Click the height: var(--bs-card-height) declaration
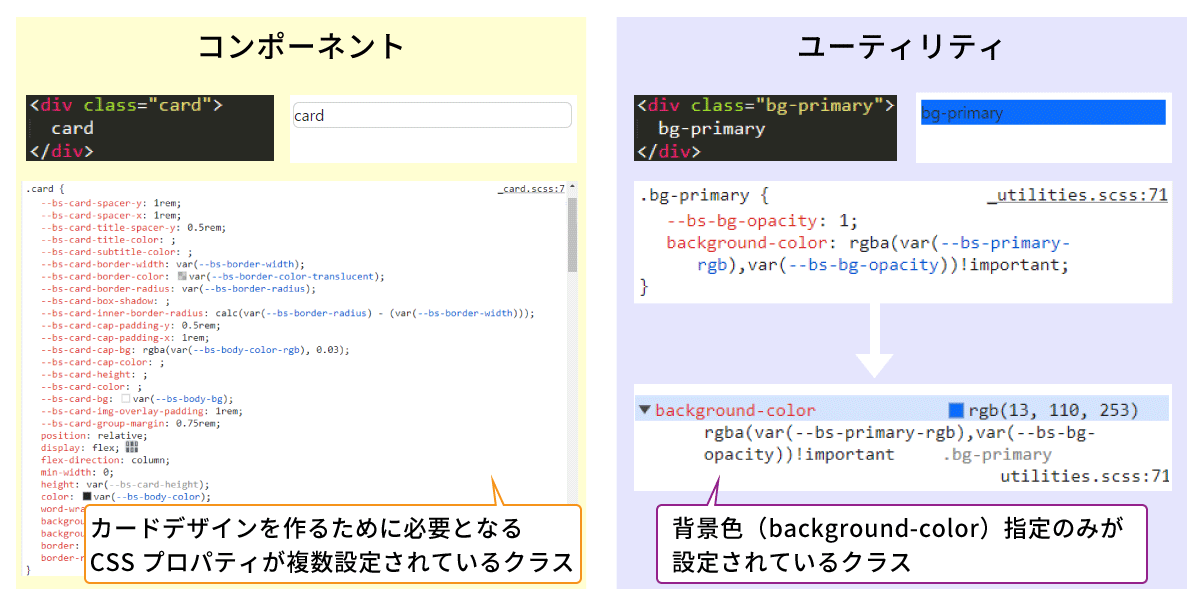 [x=124, y=484]
